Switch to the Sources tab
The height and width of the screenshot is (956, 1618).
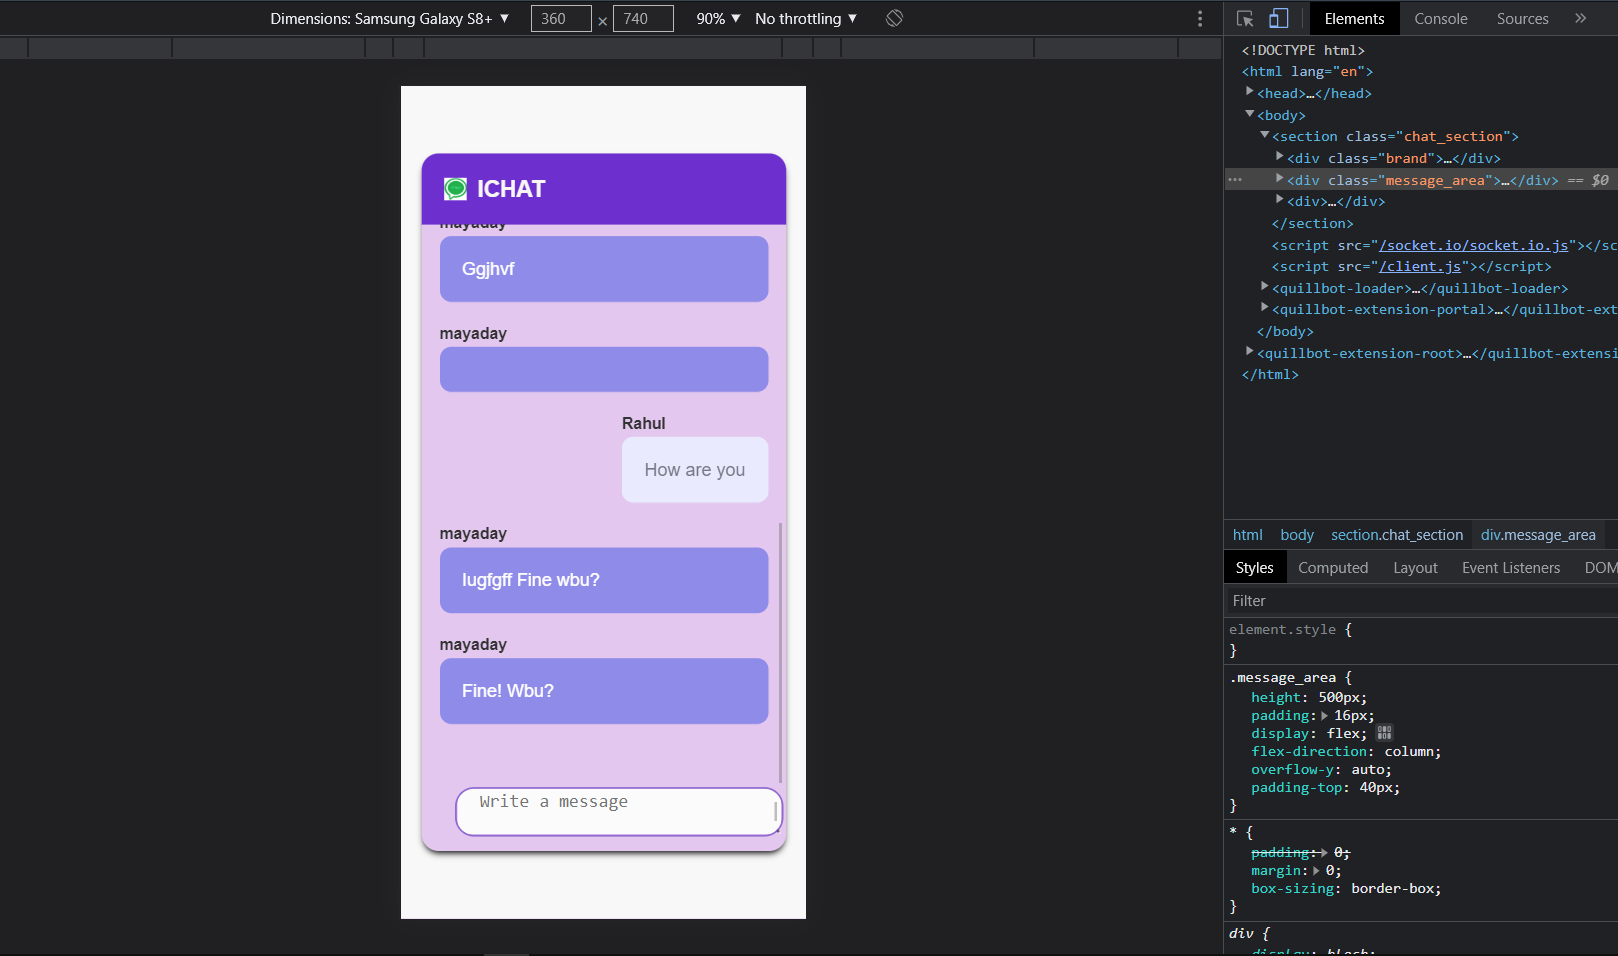[x=1522, y=18]
